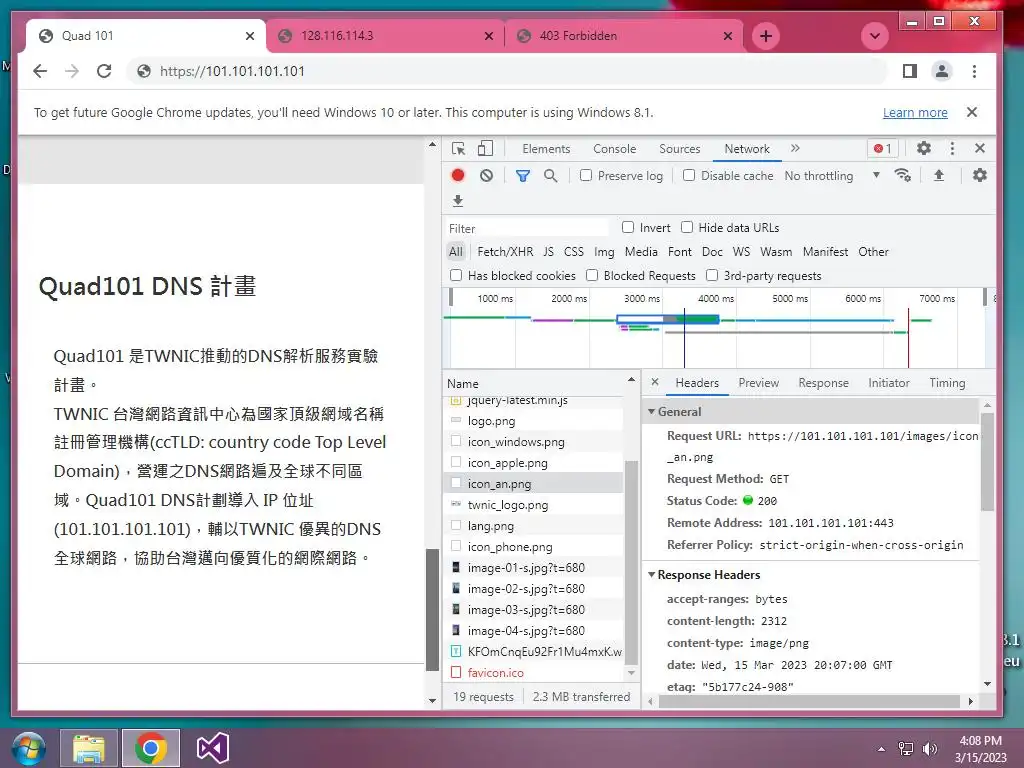The width and height of the screenshot is (1024, 768).
Task: Open a new browser tab
Action: (766, 36)
